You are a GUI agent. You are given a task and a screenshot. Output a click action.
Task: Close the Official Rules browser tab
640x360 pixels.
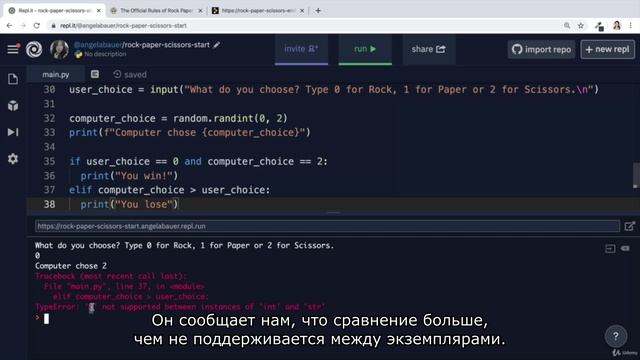tap(200, 11)
